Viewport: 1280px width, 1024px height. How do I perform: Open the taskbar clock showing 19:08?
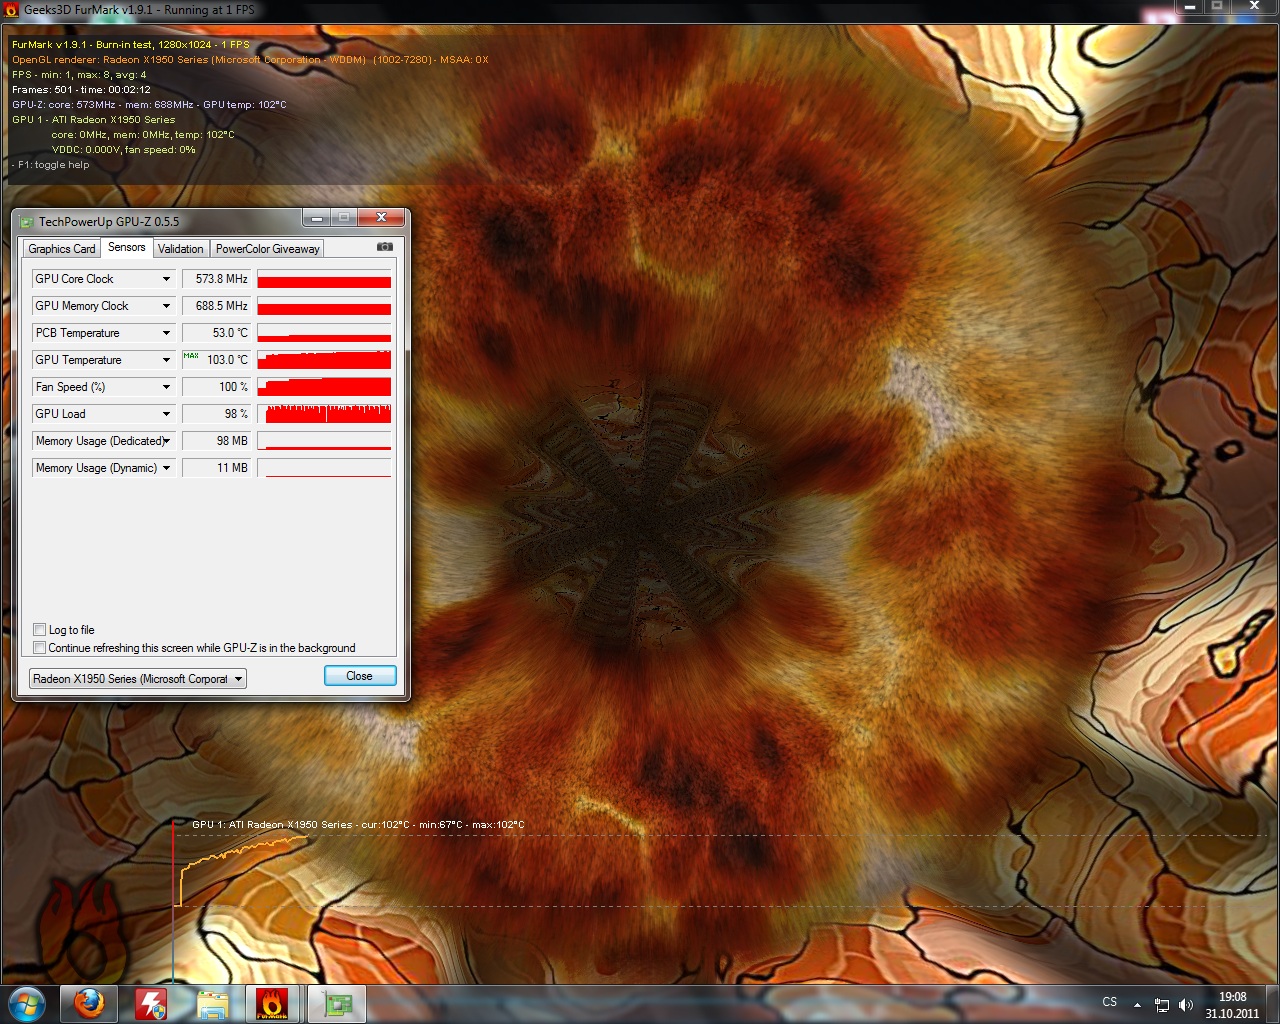(x=1232, y=1005)
